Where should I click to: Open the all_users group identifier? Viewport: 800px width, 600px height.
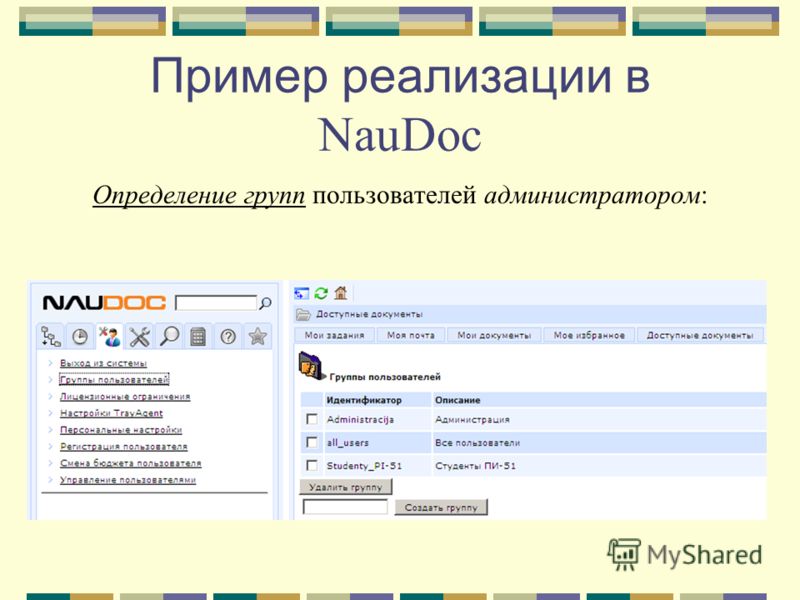(x=347, y=442)
